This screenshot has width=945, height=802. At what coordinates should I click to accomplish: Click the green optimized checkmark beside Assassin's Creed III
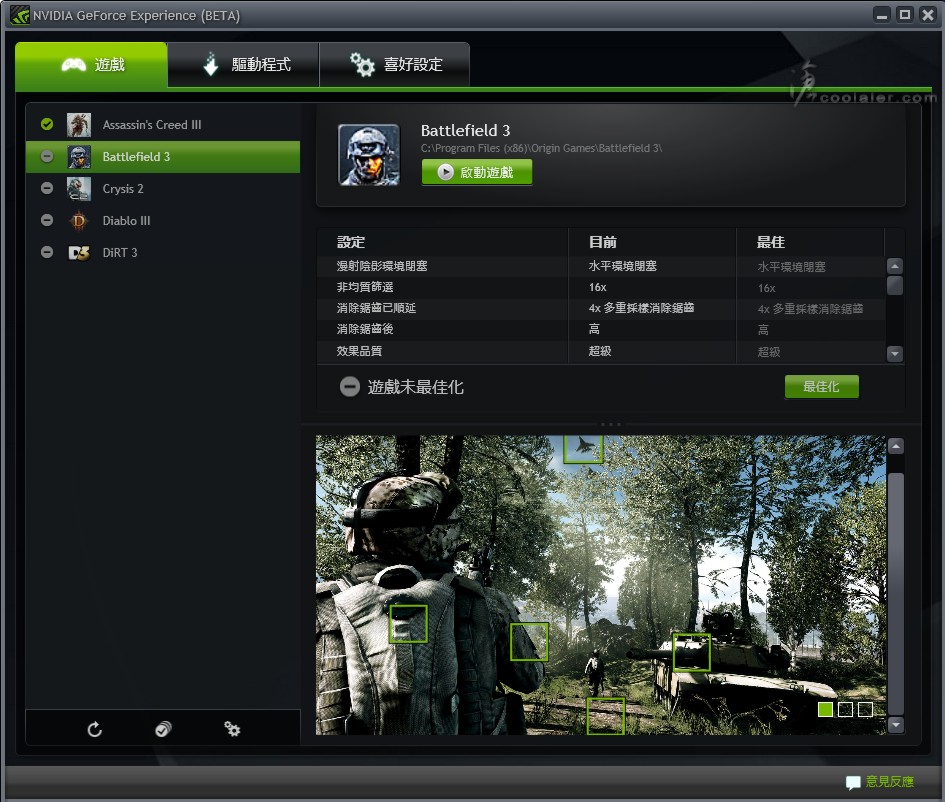(x=47, y=124)
